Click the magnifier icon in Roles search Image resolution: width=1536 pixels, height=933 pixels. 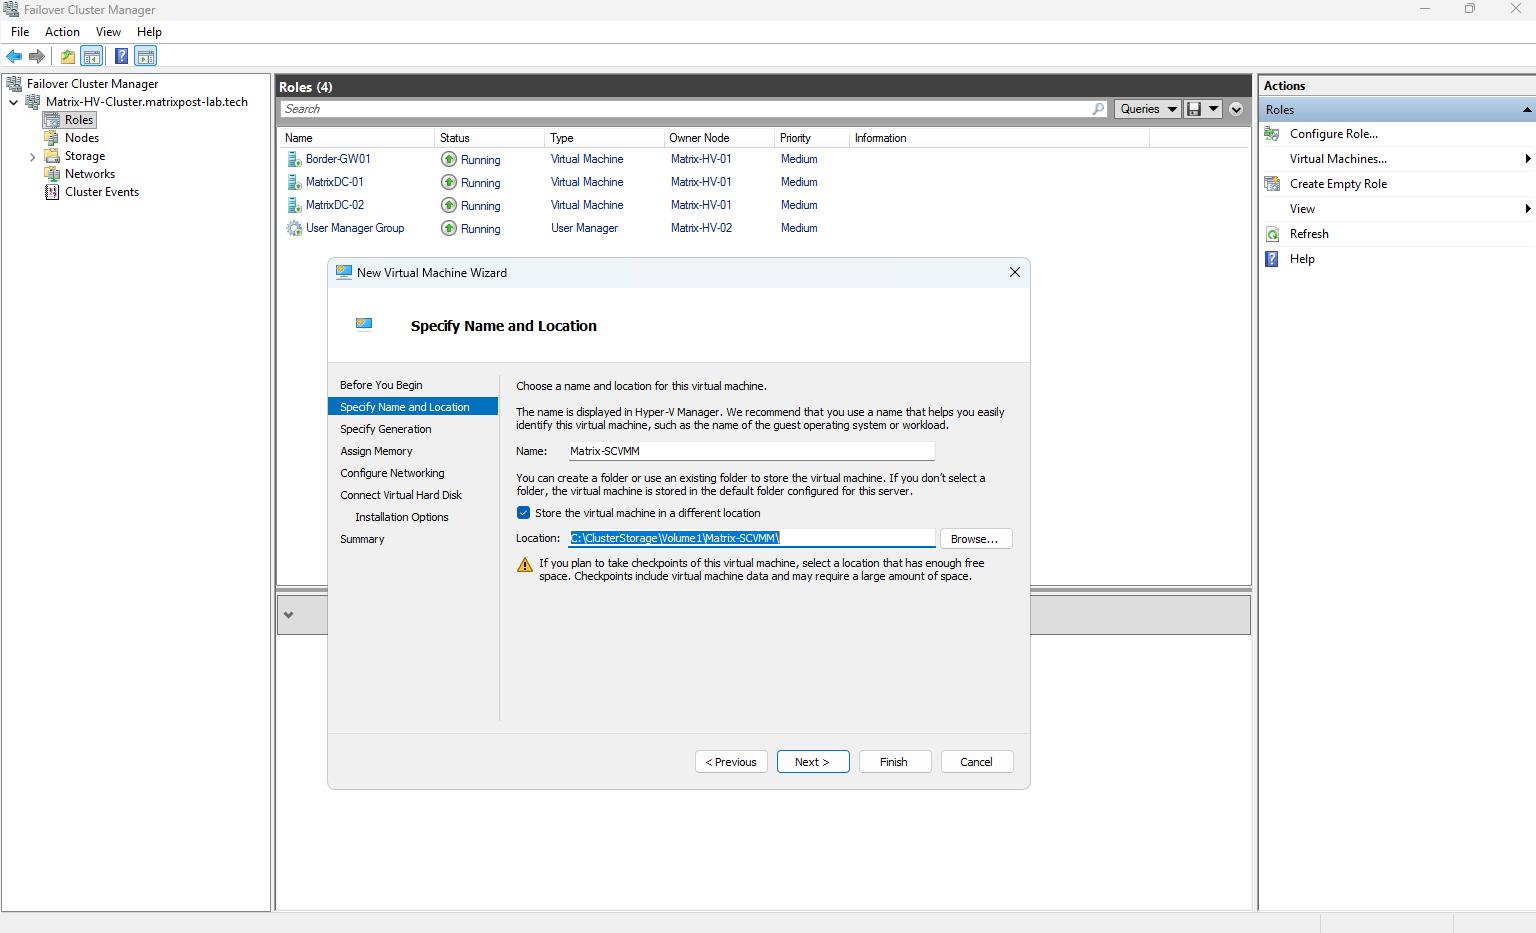[x=1099, y=109]
